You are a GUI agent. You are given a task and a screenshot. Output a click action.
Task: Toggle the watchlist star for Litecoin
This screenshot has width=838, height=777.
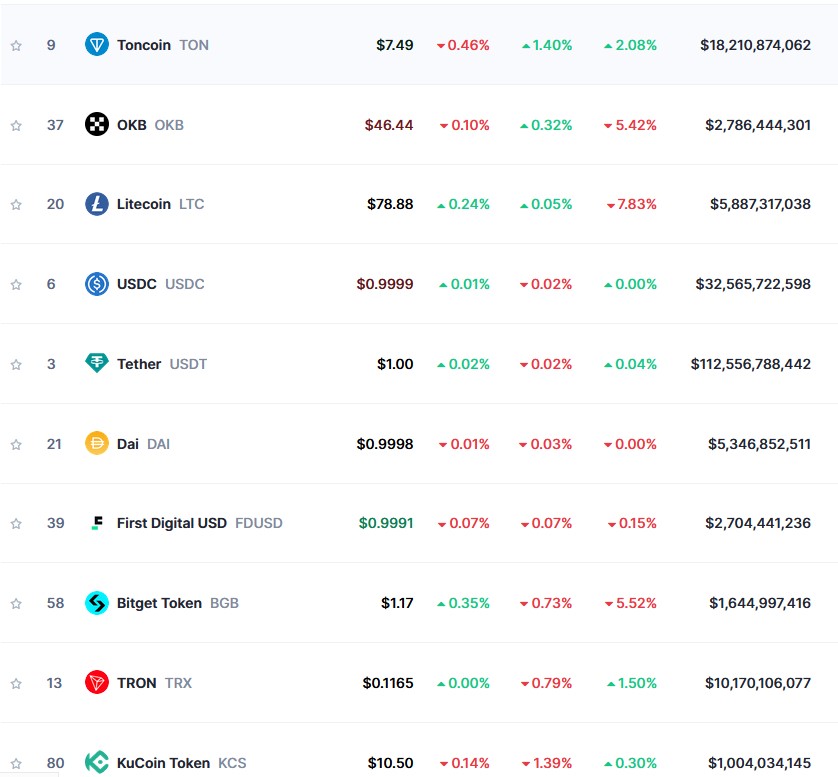coord(16,204)
